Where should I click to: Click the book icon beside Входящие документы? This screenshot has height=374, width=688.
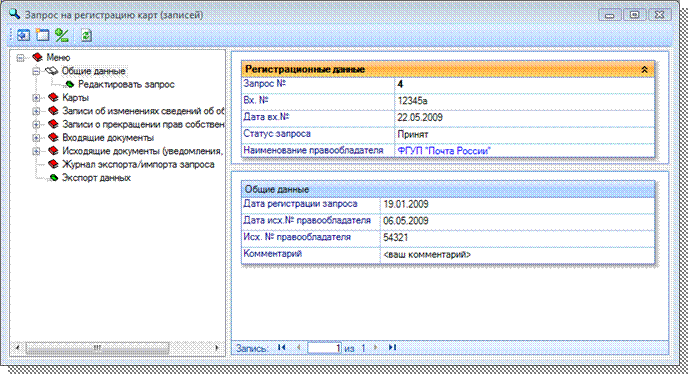(x=53, y=137)
